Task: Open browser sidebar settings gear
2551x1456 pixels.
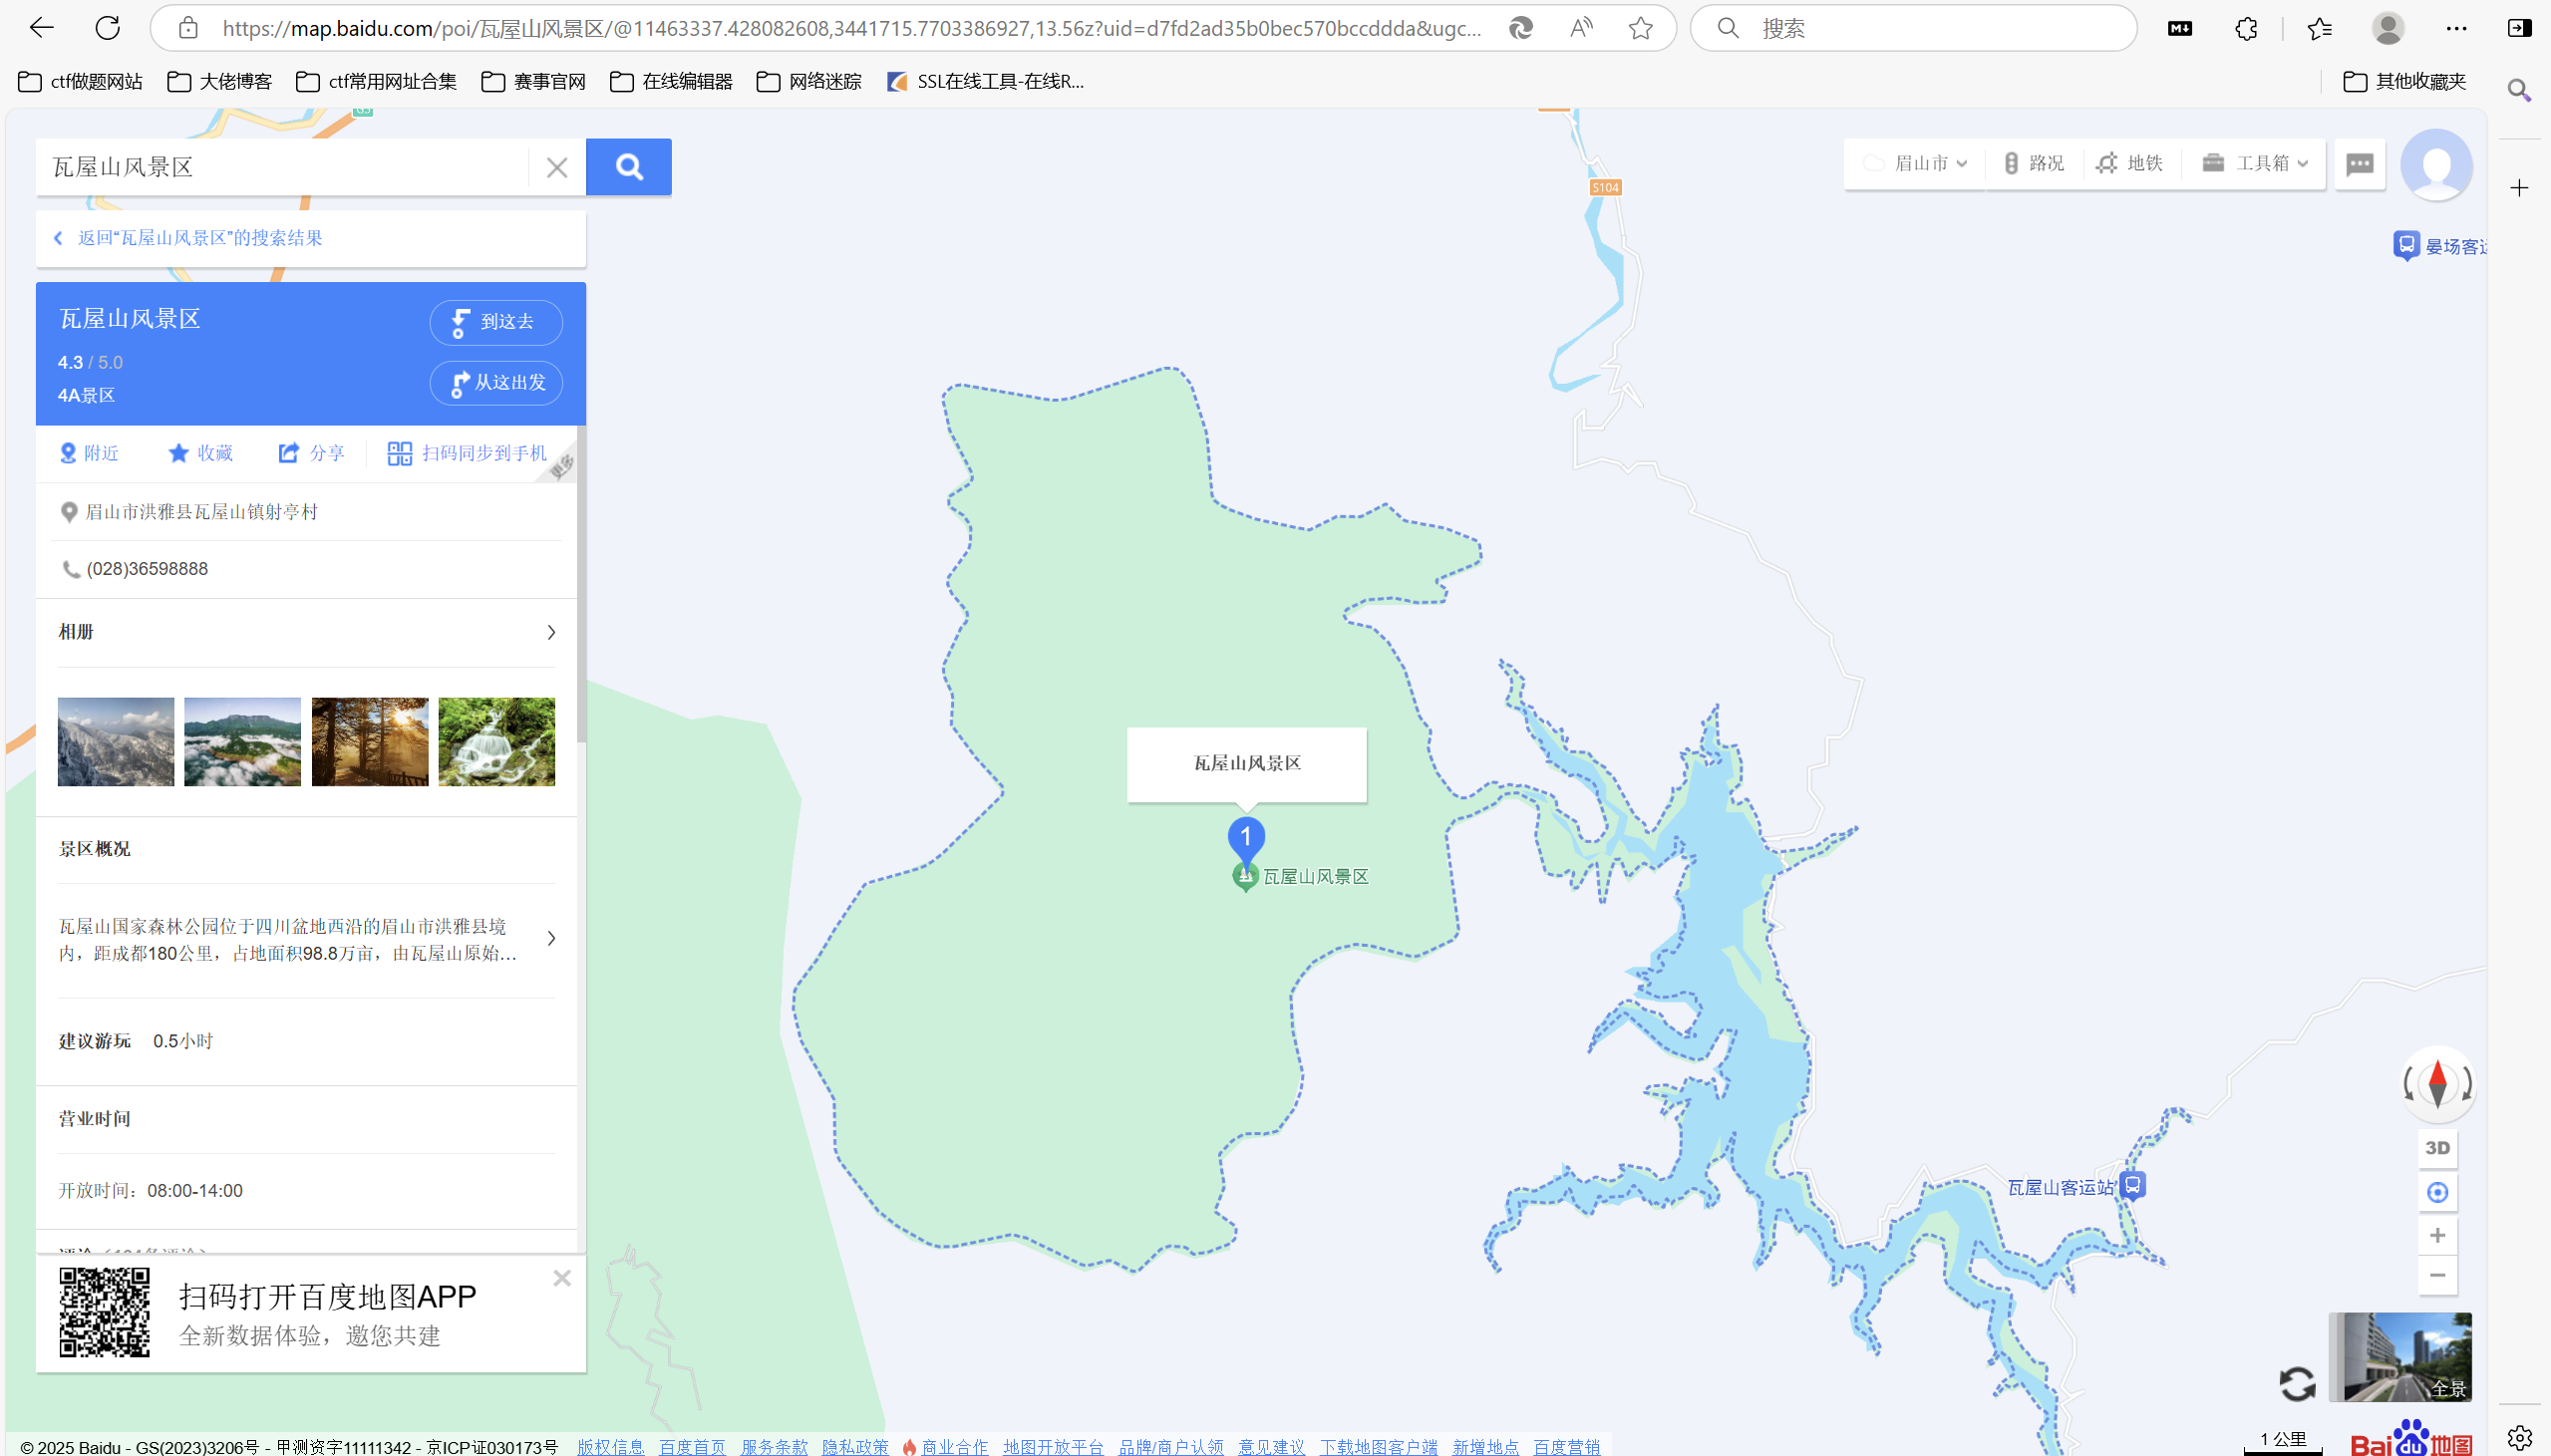Action: 2519,1438
